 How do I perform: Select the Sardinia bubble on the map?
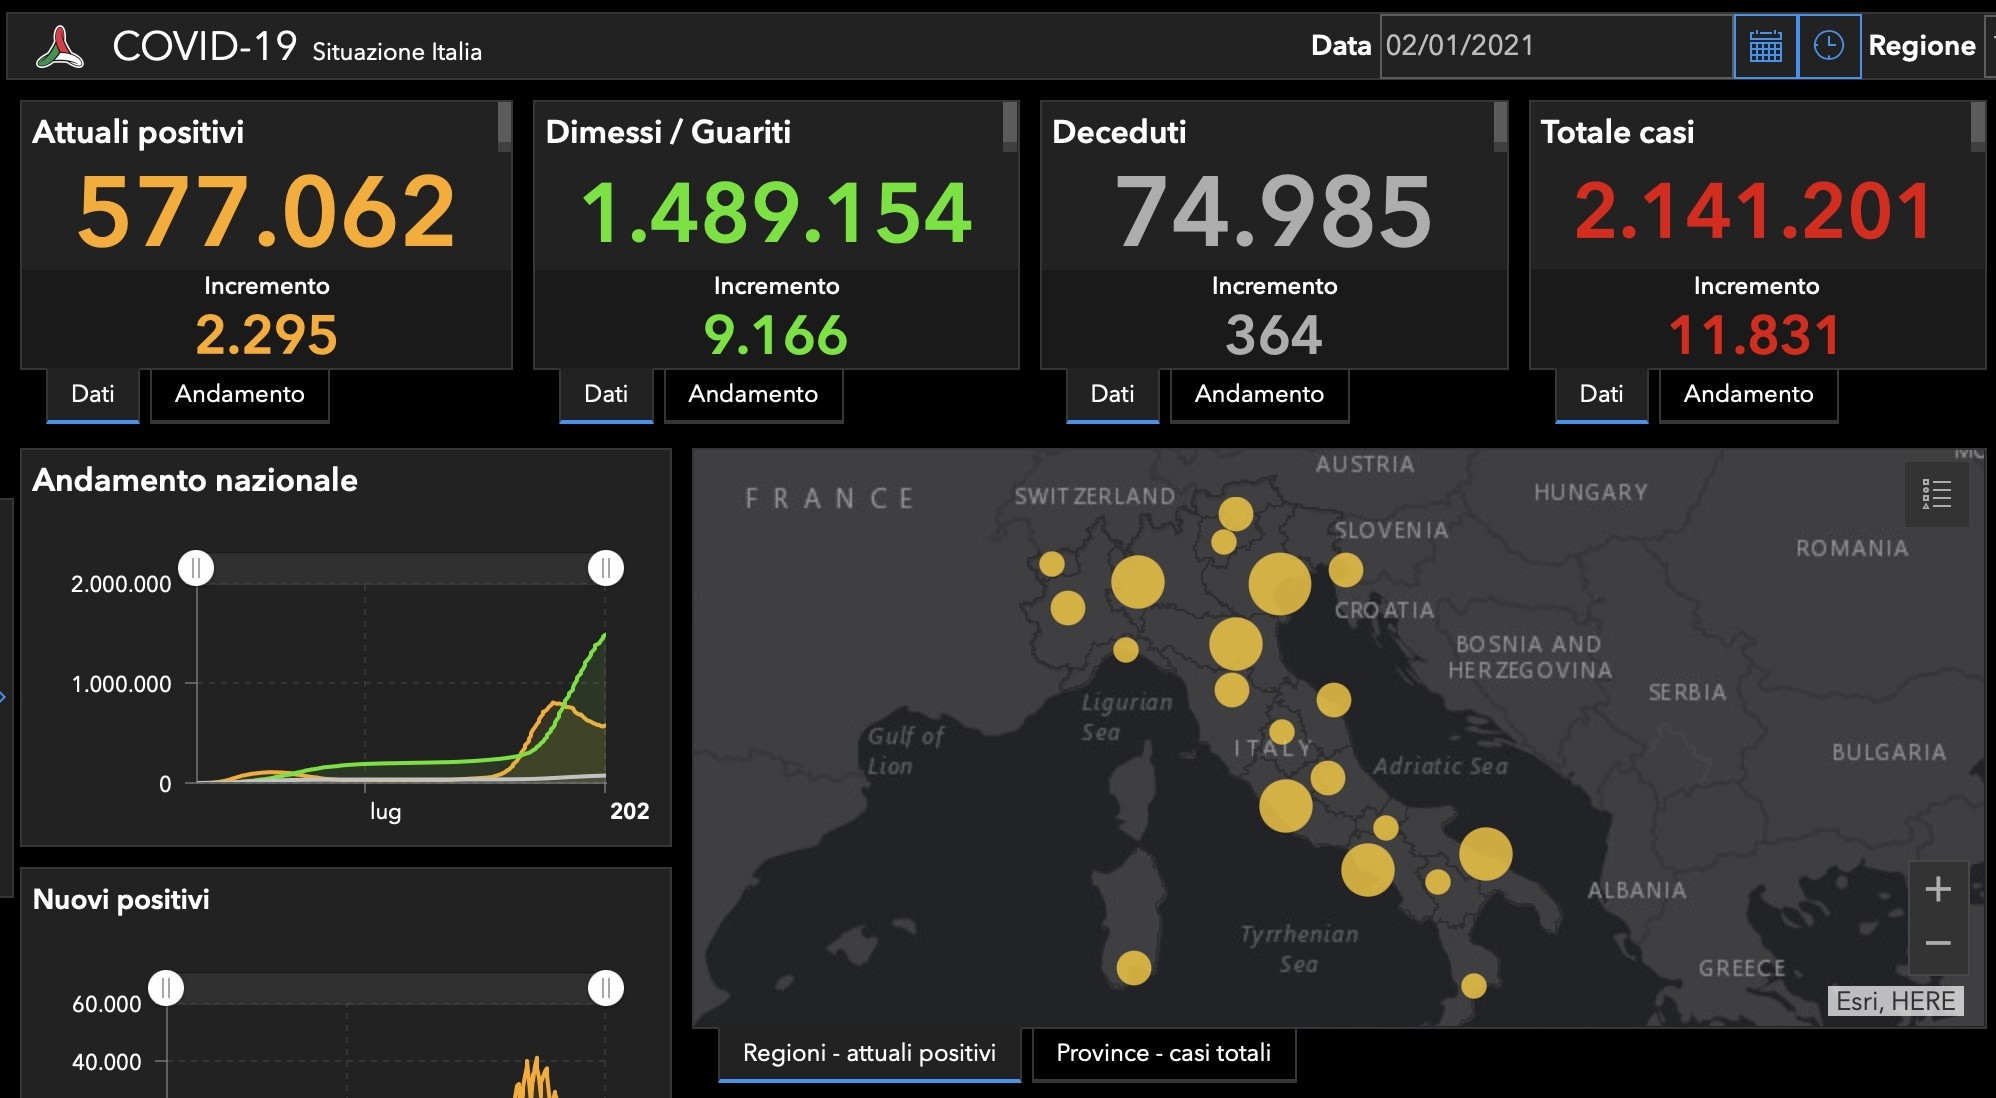[x=1133, y=967]
